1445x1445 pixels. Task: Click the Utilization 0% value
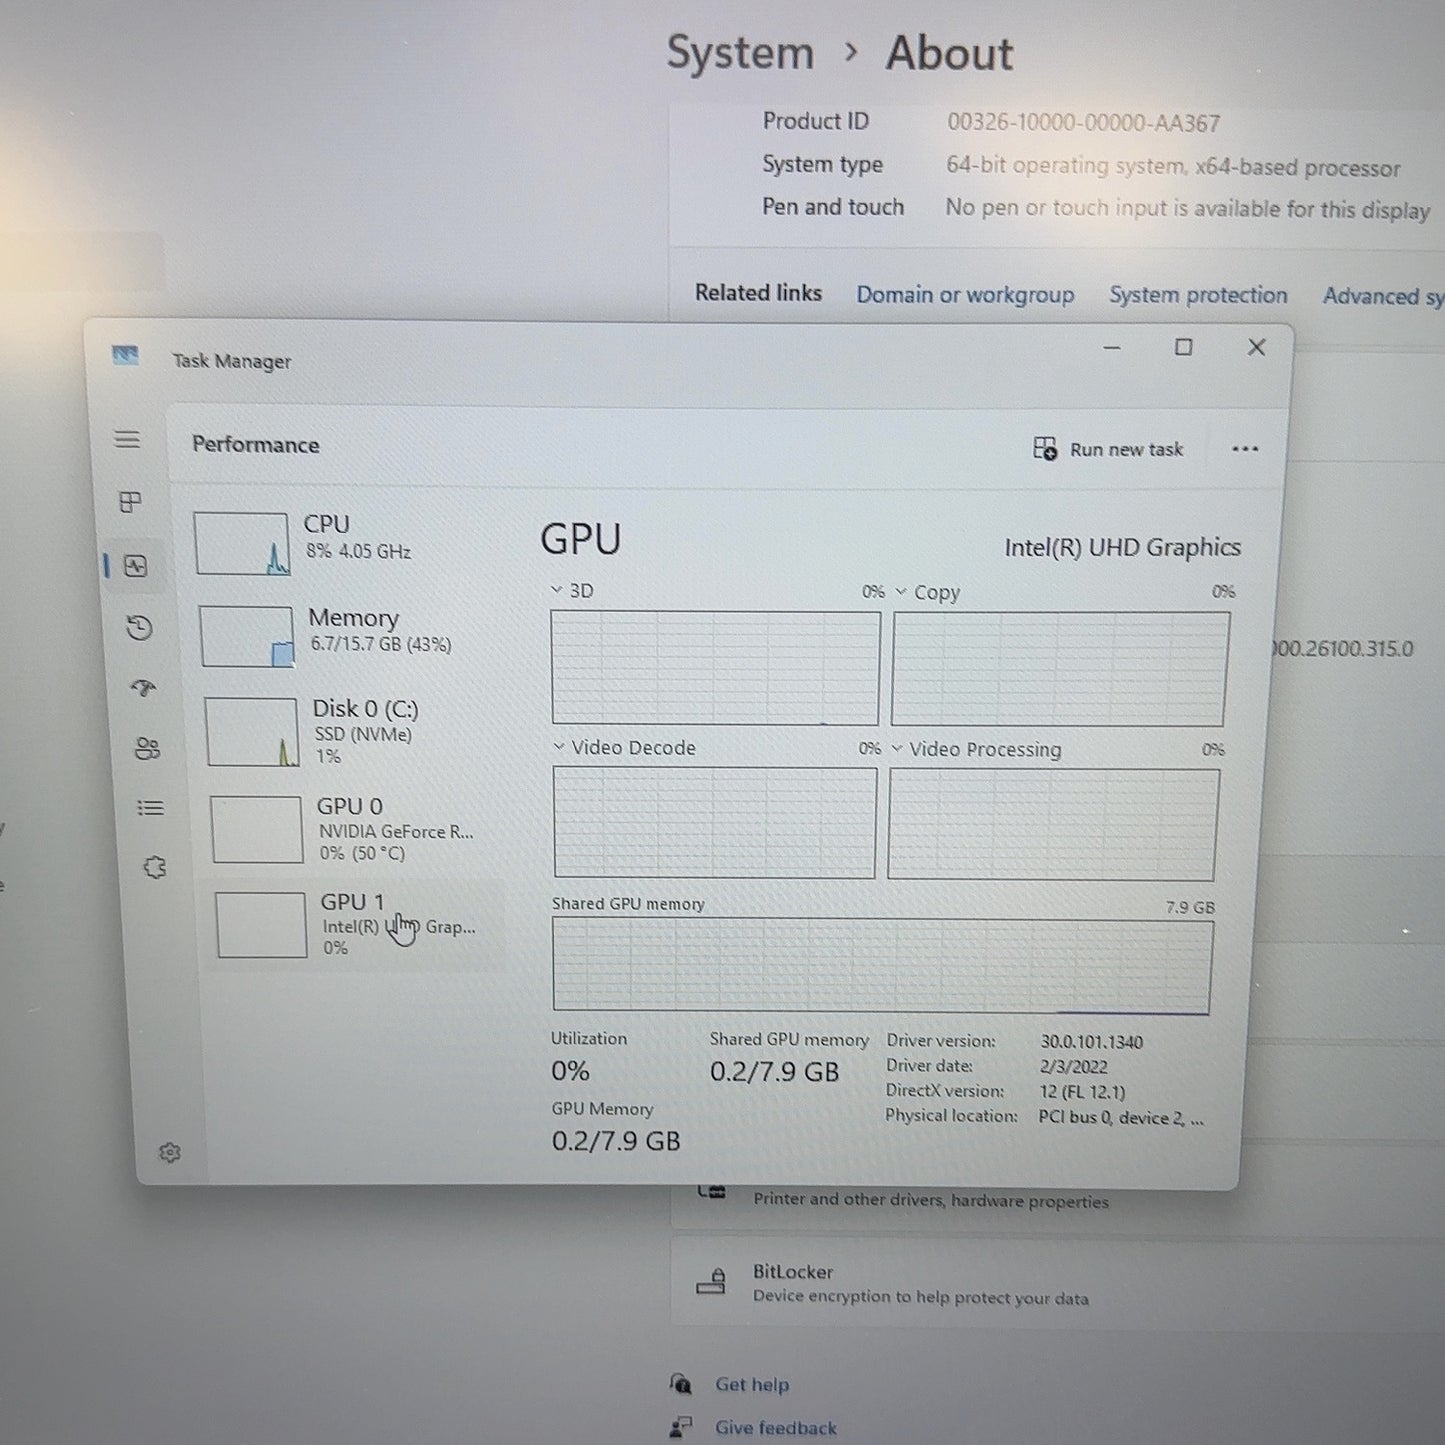[570, 1071]
